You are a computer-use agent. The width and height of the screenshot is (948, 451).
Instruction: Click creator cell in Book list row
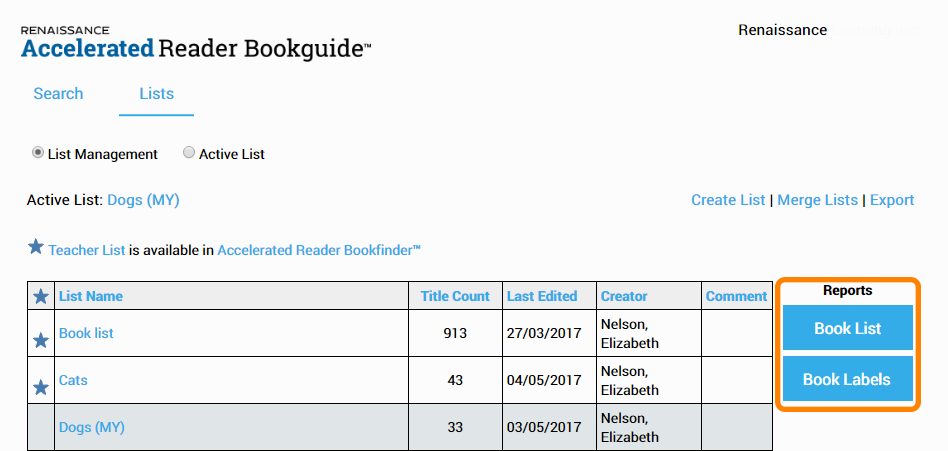[649, 333]
